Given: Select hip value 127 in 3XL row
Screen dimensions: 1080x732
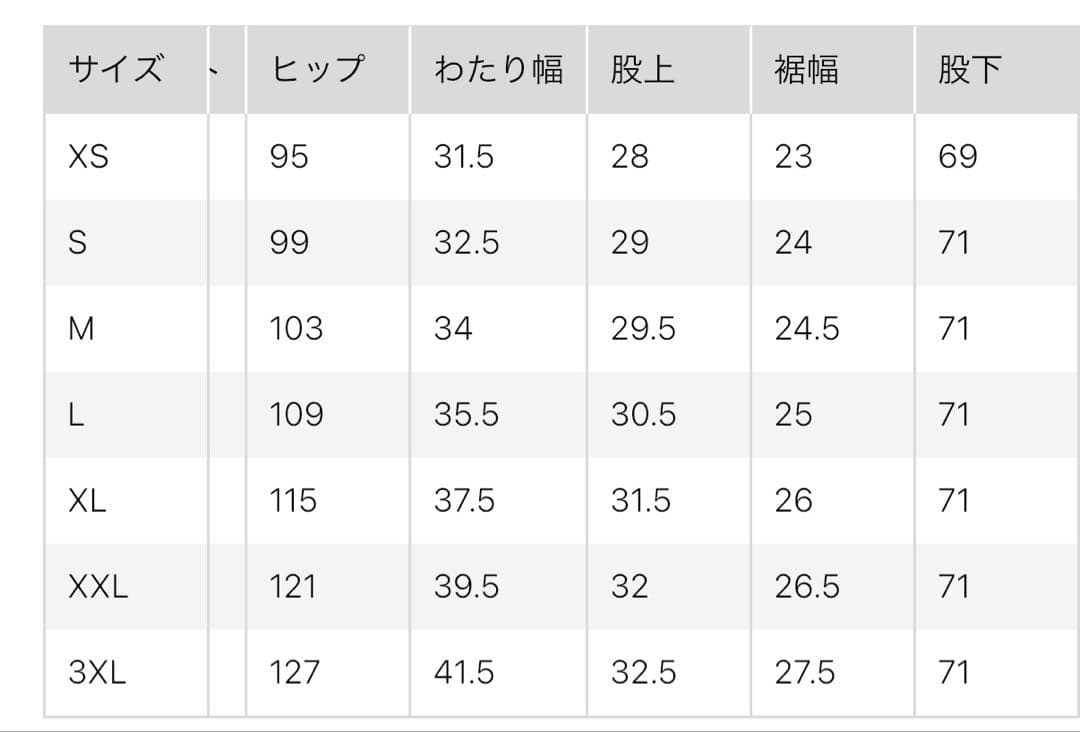Looking at the screenshot, I should pos(294,673).
